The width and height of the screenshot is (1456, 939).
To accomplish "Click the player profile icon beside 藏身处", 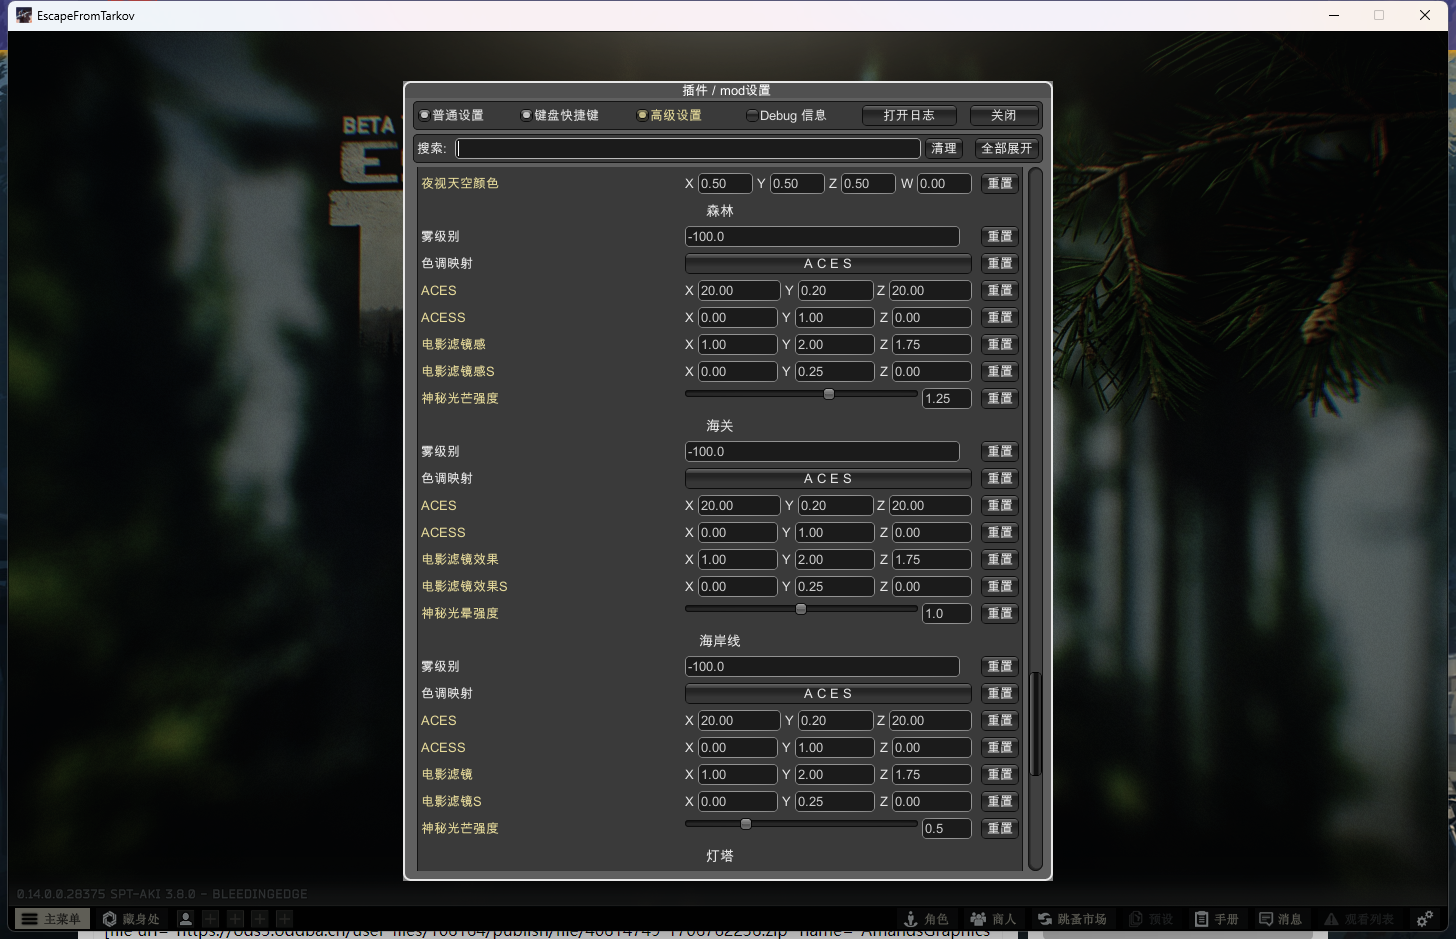I will click(185, 919).
